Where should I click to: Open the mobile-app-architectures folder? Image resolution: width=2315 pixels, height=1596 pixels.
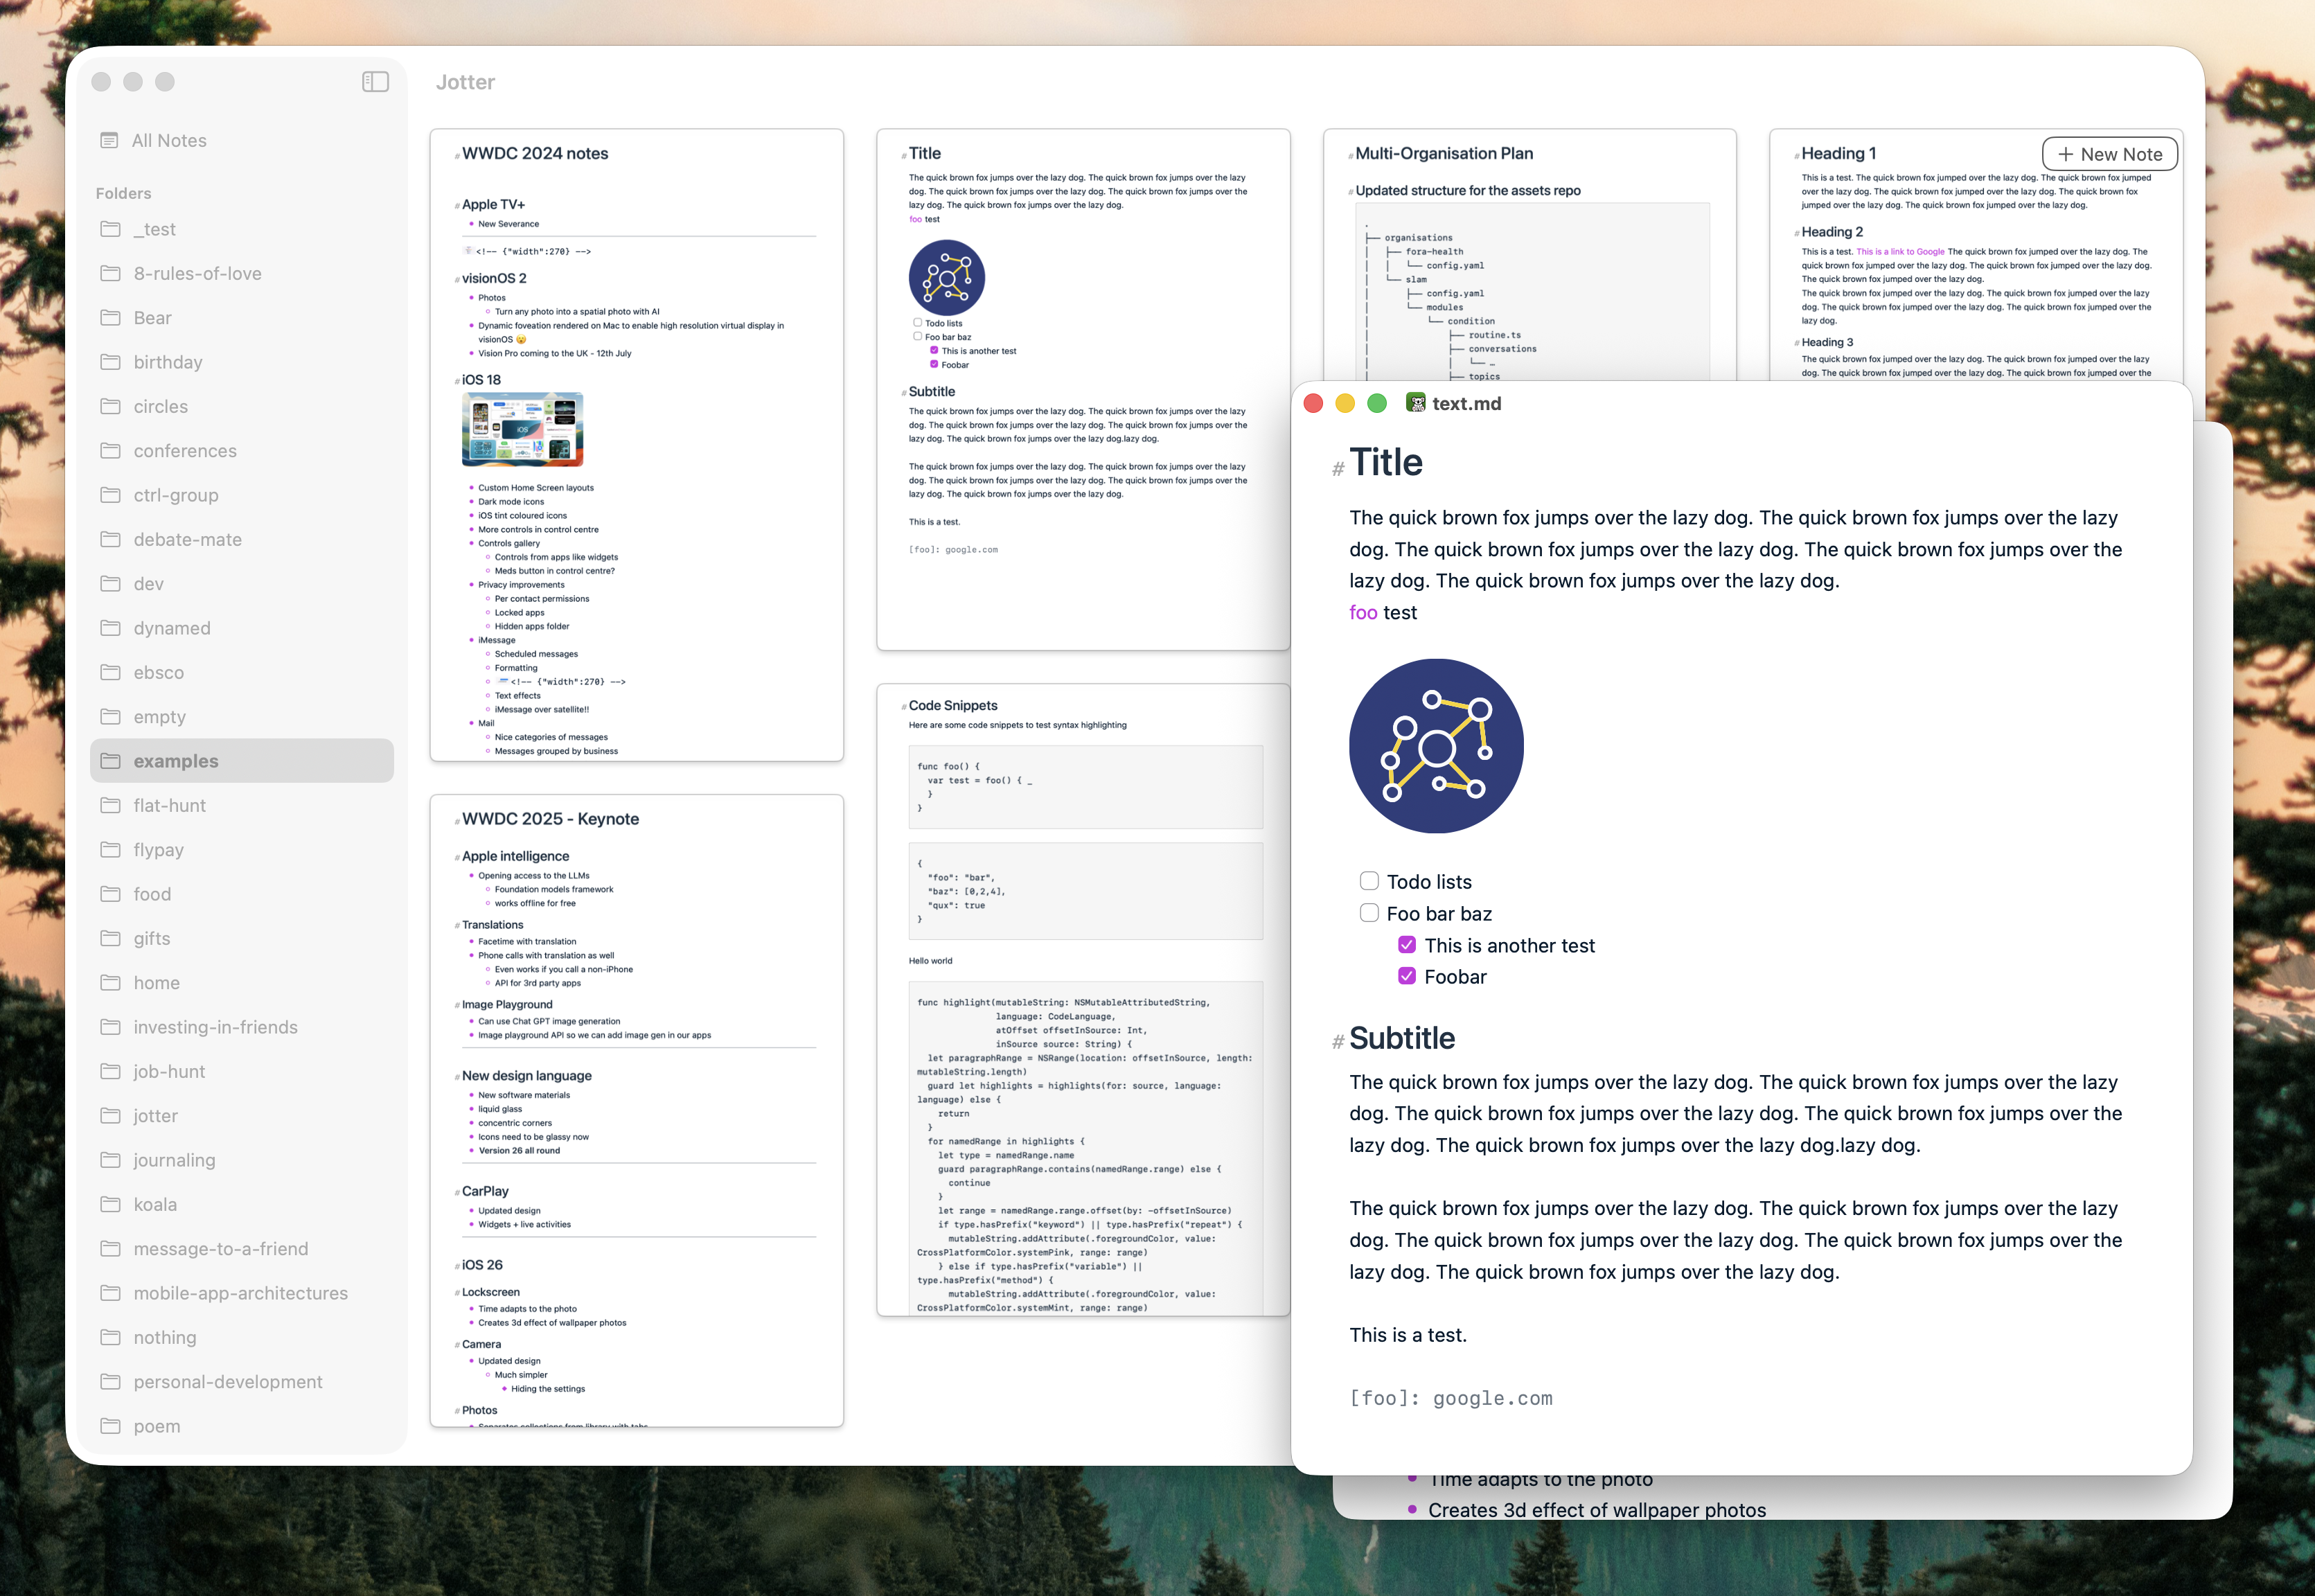240,1293
